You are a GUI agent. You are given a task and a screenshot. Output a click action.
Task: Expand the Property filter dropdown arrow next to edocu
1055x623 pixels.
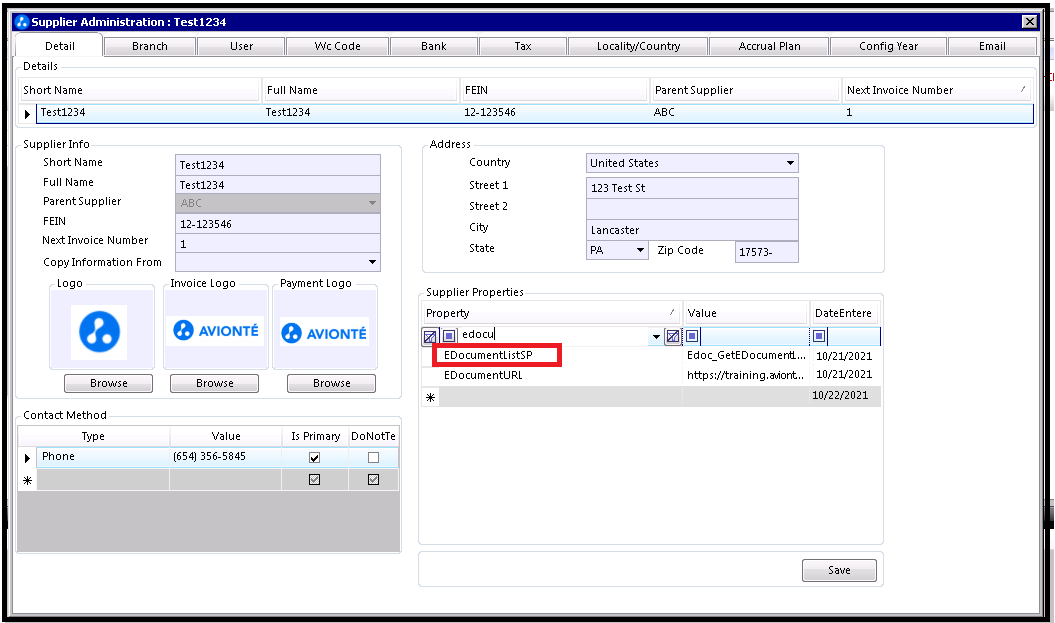pyautogui.click(x=656, y=336)
